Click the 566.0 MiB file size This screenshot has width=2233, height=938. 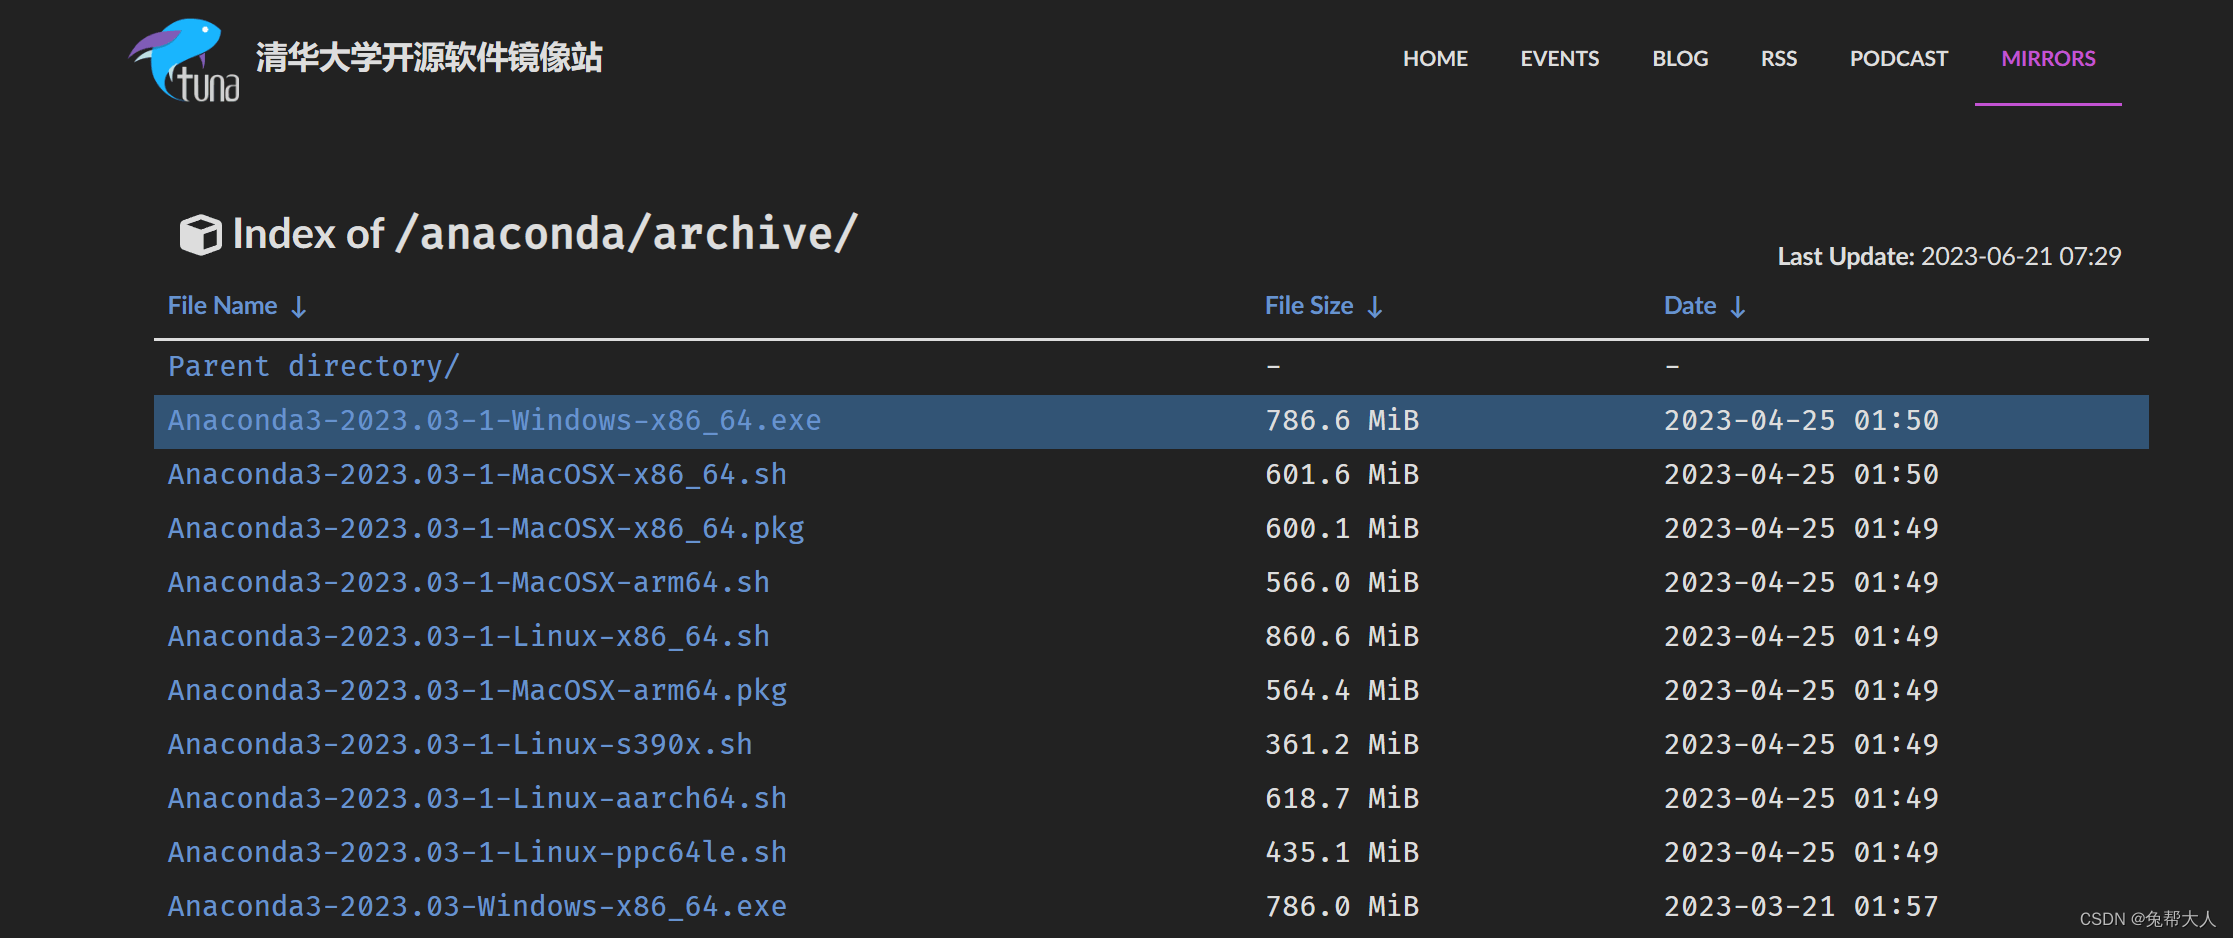click(x=1342, y=583)
